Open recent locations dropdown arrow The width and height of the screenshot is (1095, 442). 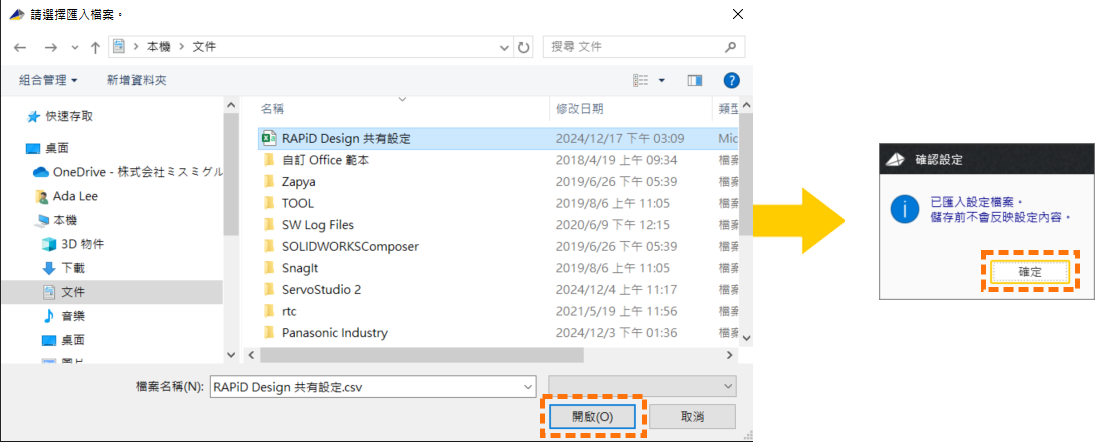pos(75,47)
